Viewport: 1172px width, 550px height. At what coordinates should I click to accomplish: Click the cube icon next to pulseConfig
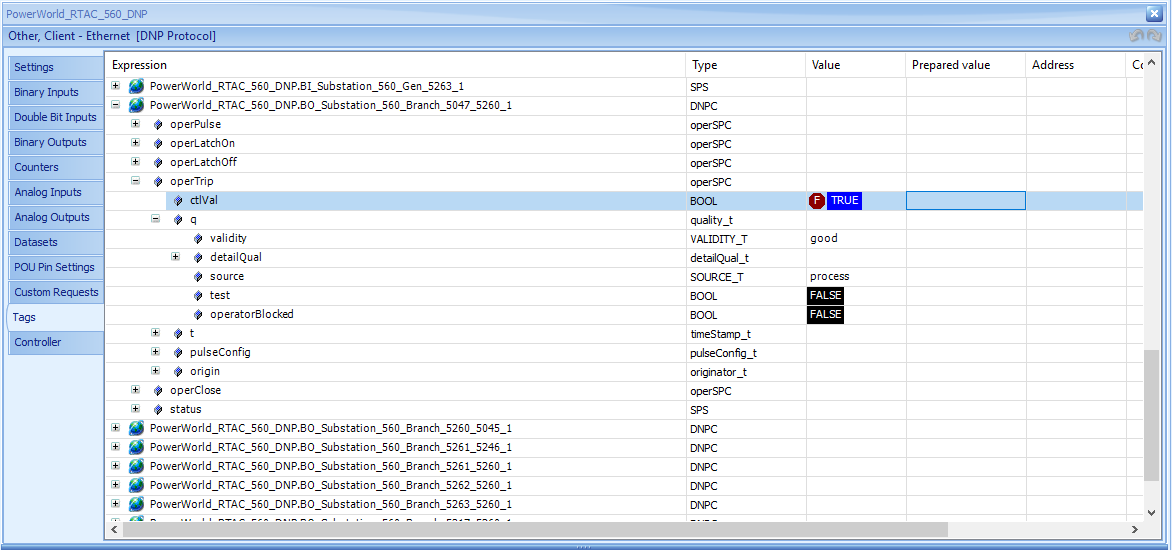(178, 353)
